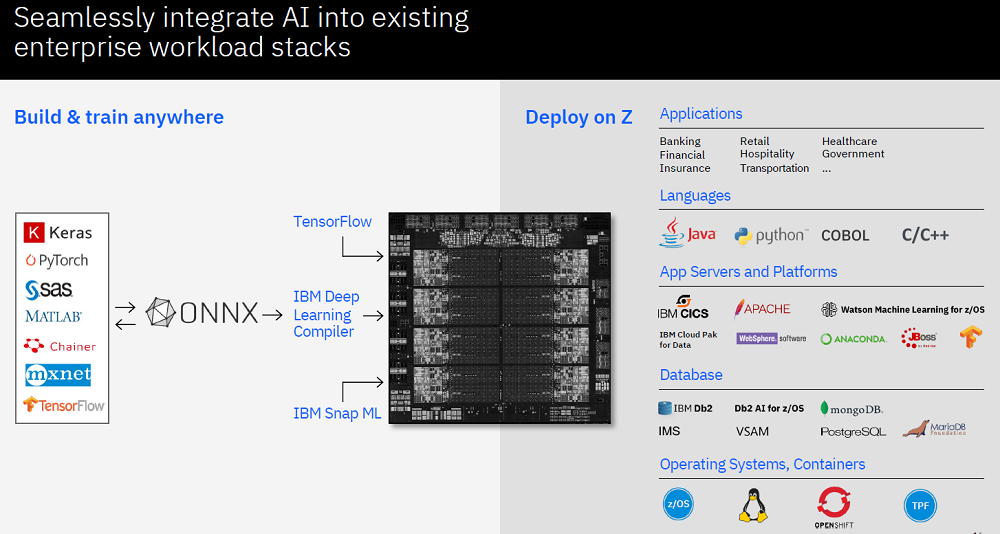Click the WebSphere software logo
Image resolution: width=1000 pixels, height=534 pixels.
tap(771, 338)
